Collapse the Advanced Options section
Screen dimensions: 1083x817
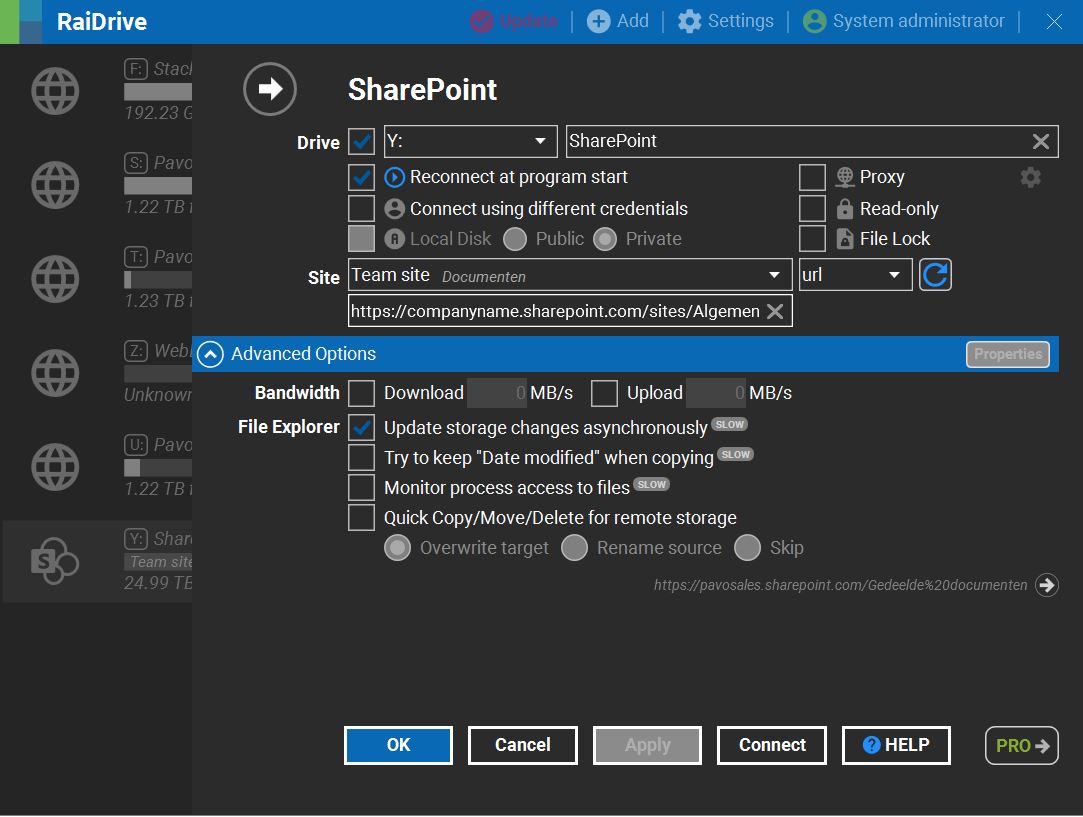210,354
